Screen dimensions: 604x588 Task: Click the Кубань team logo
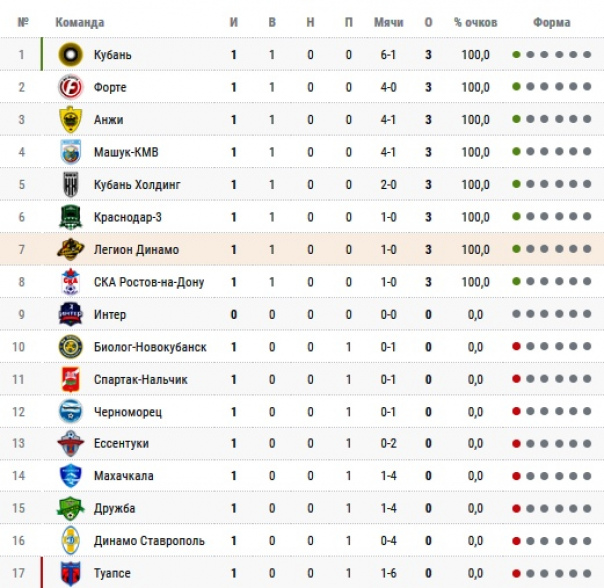pyautogui.click(x=69, y=54)
